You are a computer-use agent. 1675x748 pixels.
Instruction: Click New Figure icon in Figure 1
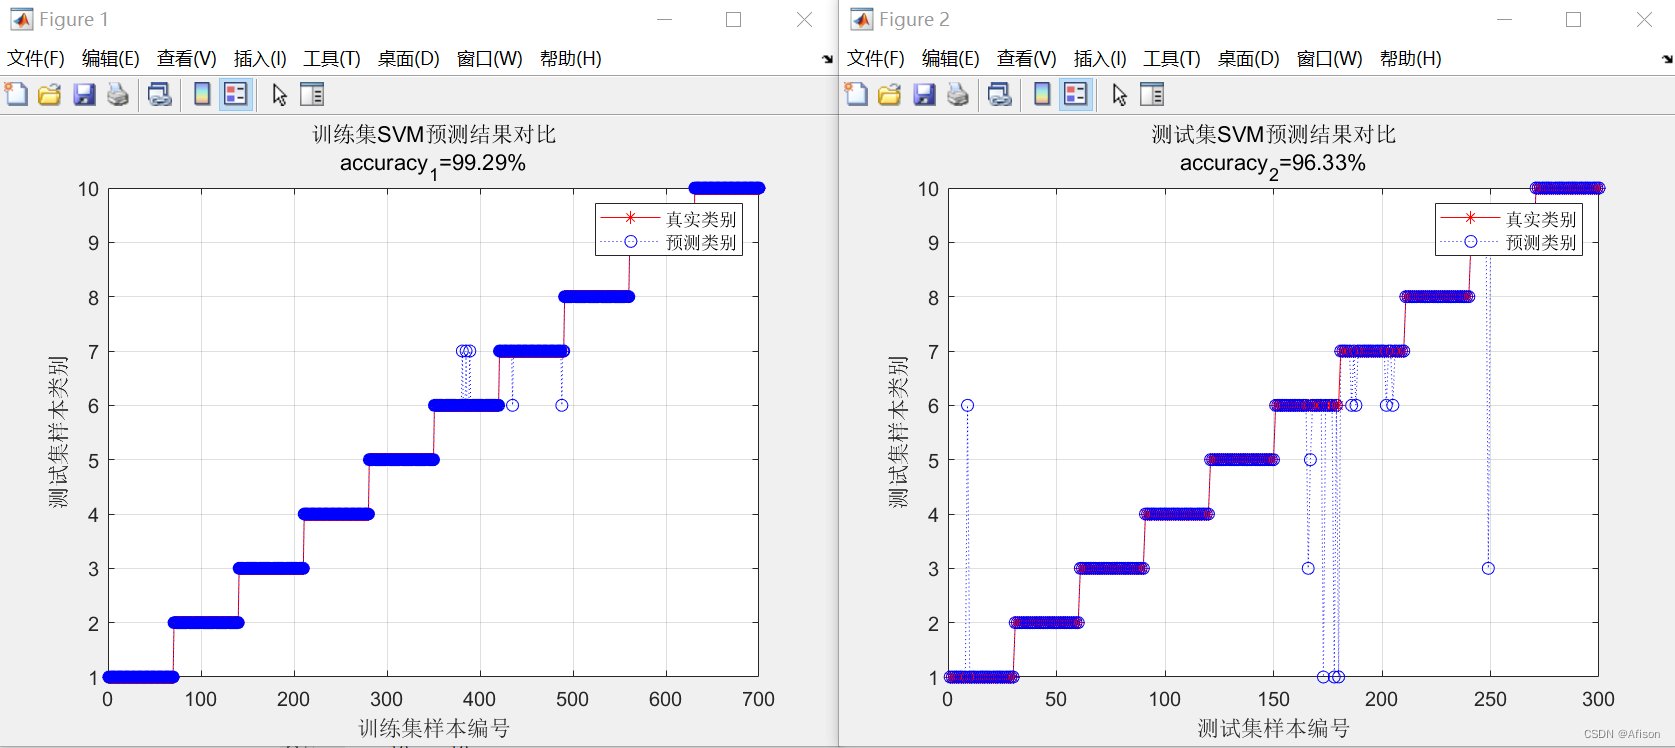coord(16,95)
